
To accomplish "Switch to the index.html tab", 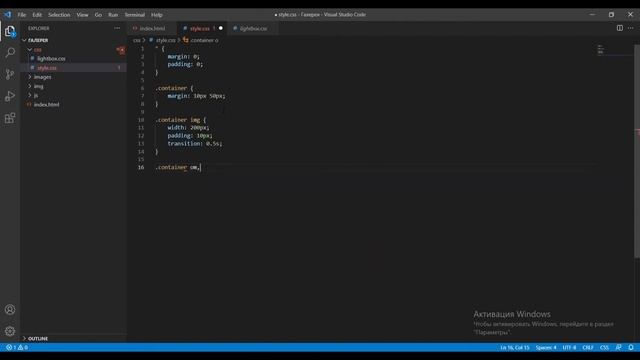I will click(x=152, y=29).
